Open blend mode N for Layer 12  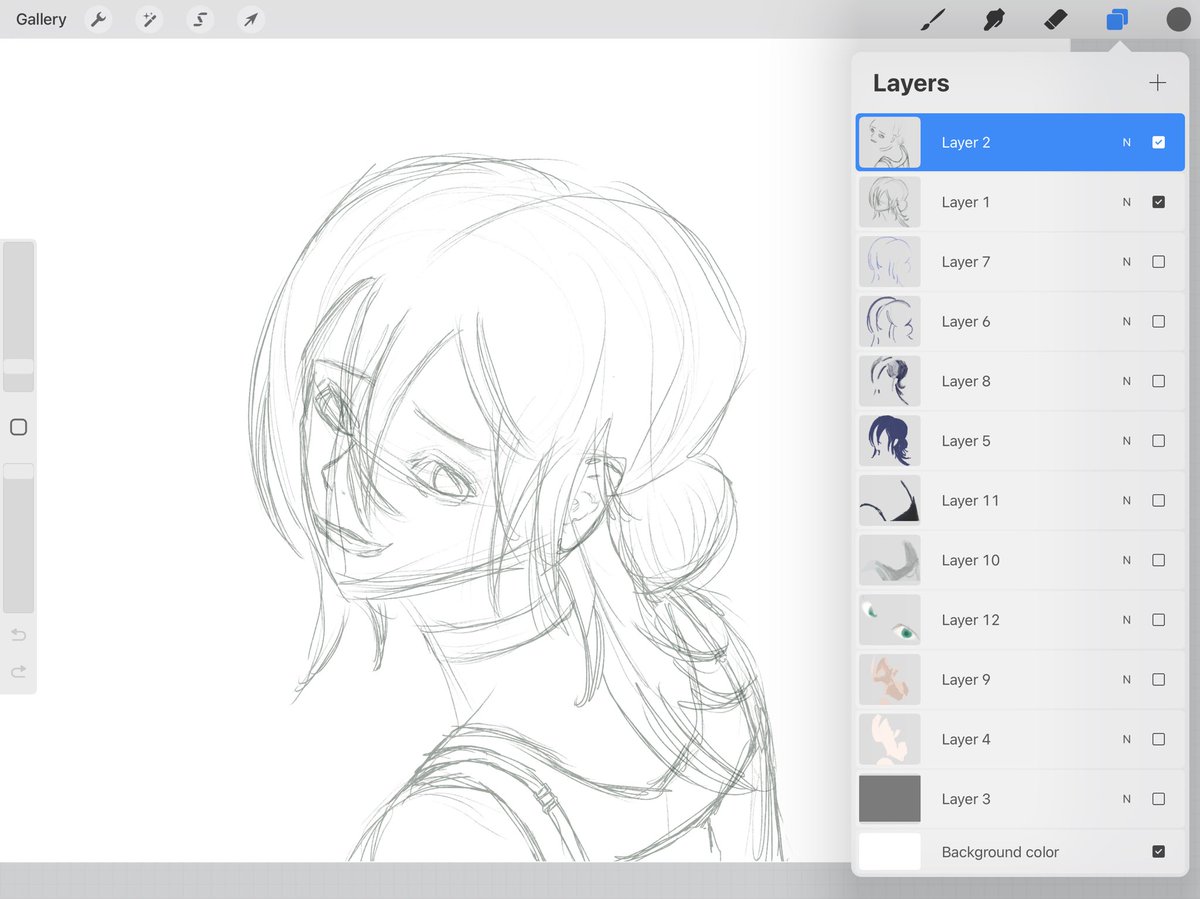point(1127,620)
